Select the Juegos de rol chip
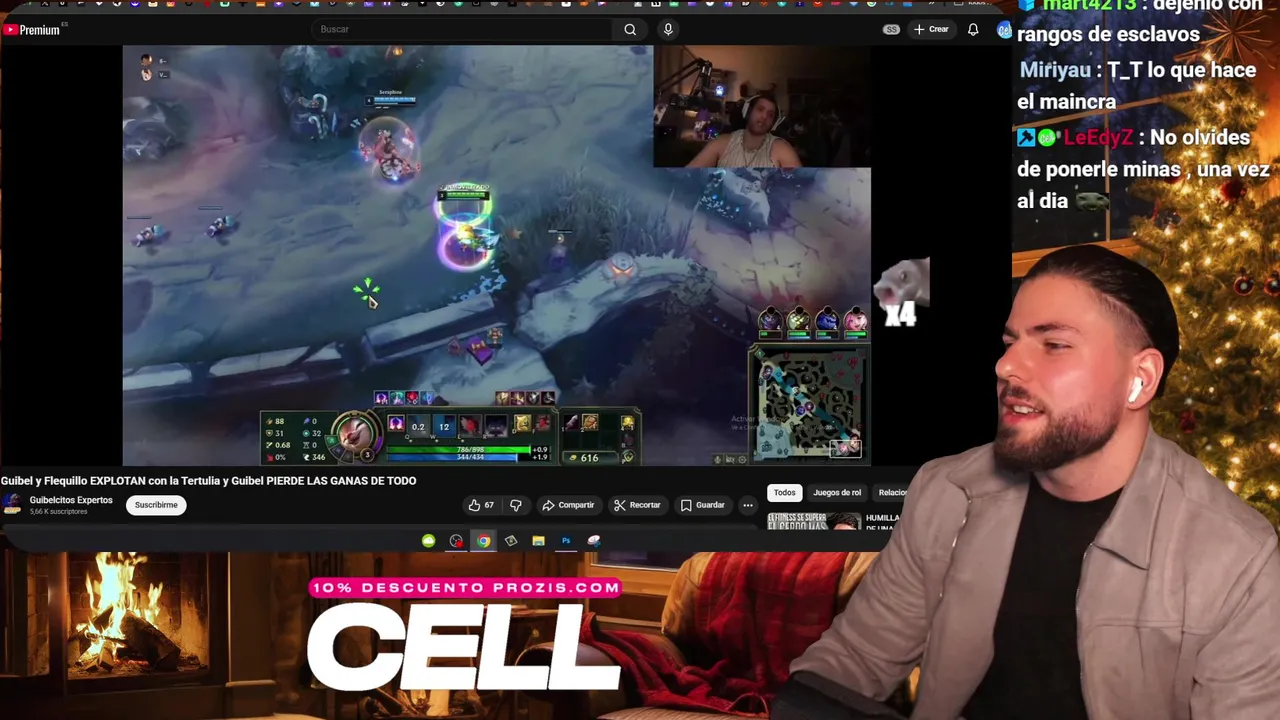 click(837, 492)
